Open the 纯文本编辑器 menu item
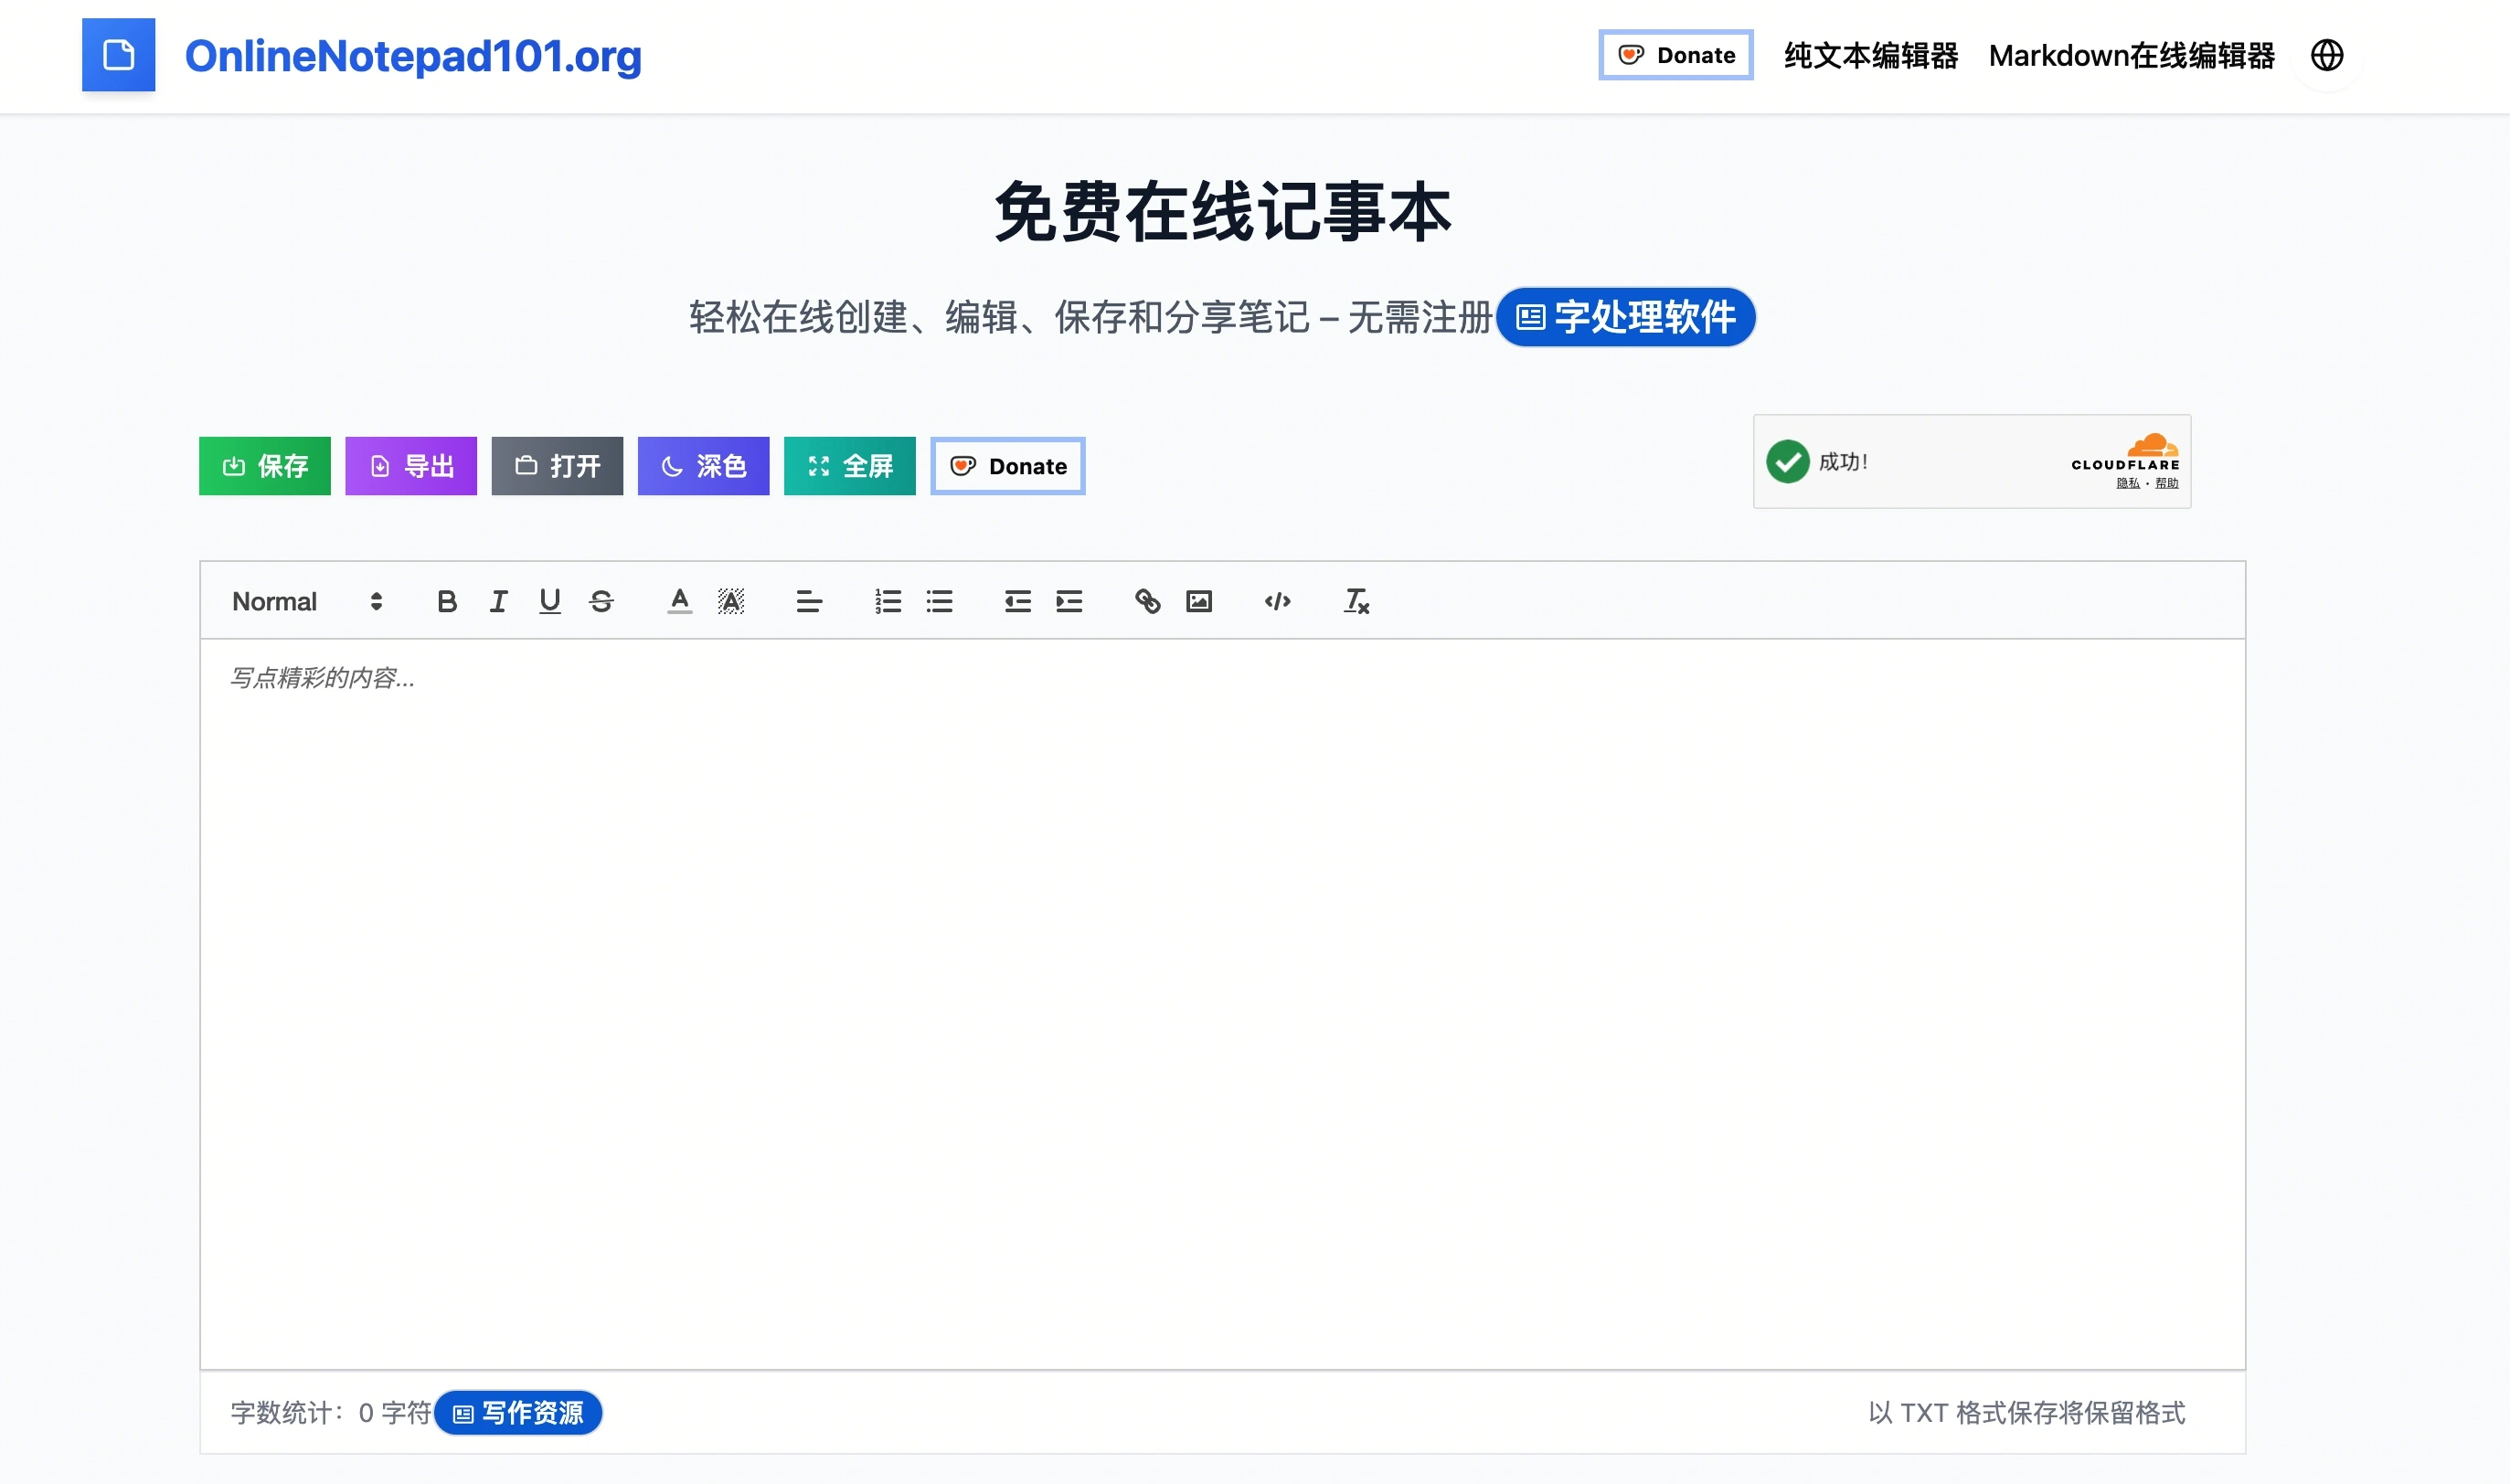 coord(1870,56)
